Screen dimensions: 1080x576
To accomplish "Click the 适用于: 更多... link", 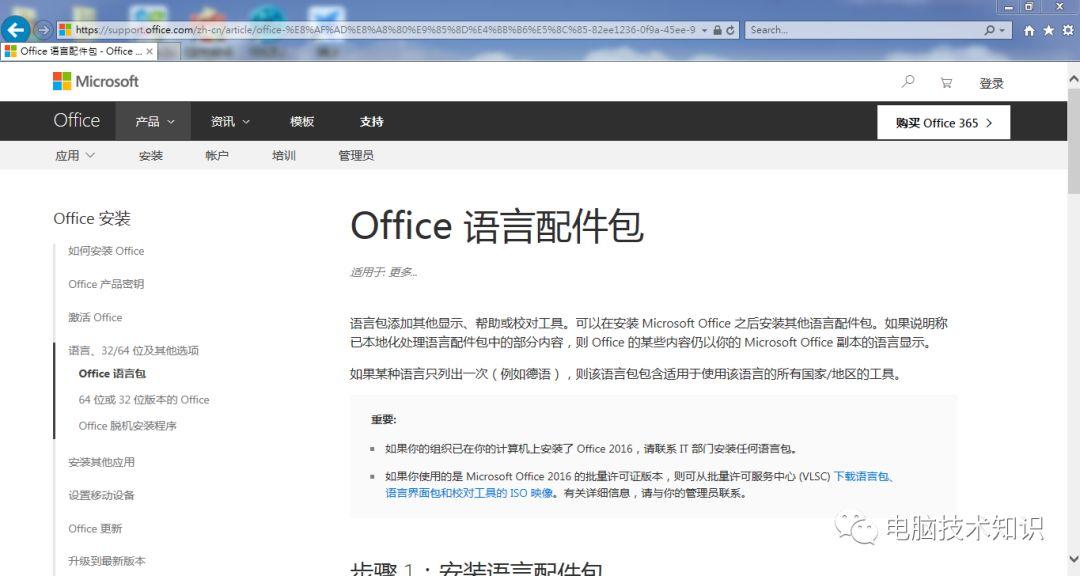I will [384, 272].
